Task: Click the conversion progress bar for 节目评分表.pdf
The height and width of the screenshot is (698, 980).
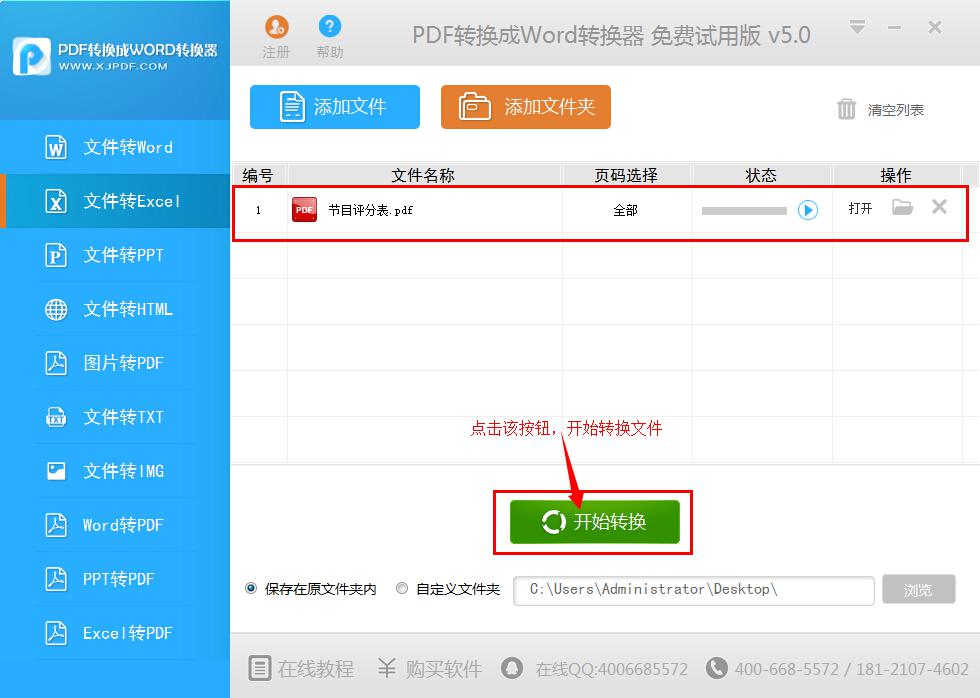Action: (744, 211)
